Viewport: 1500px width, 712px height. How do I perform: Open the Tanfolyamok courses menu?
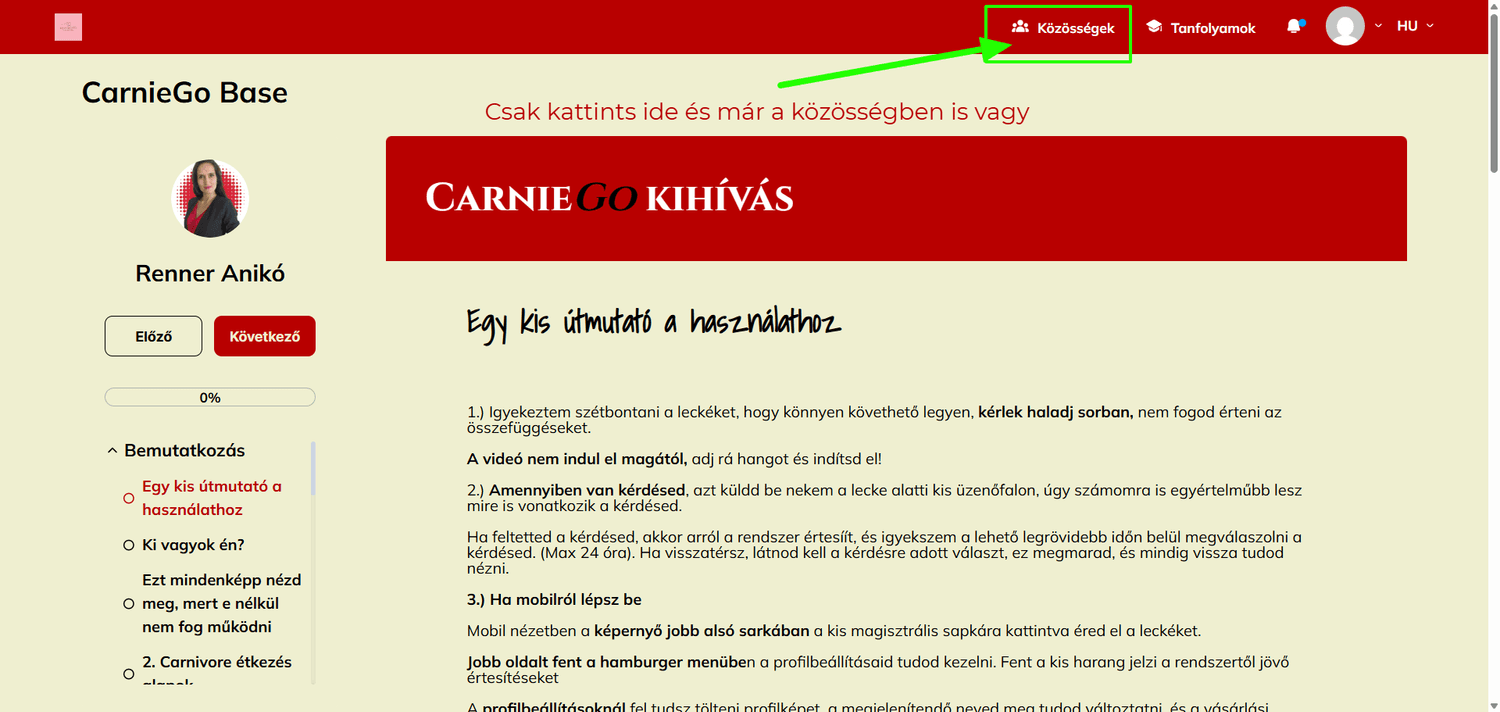tap(1200, 28)
